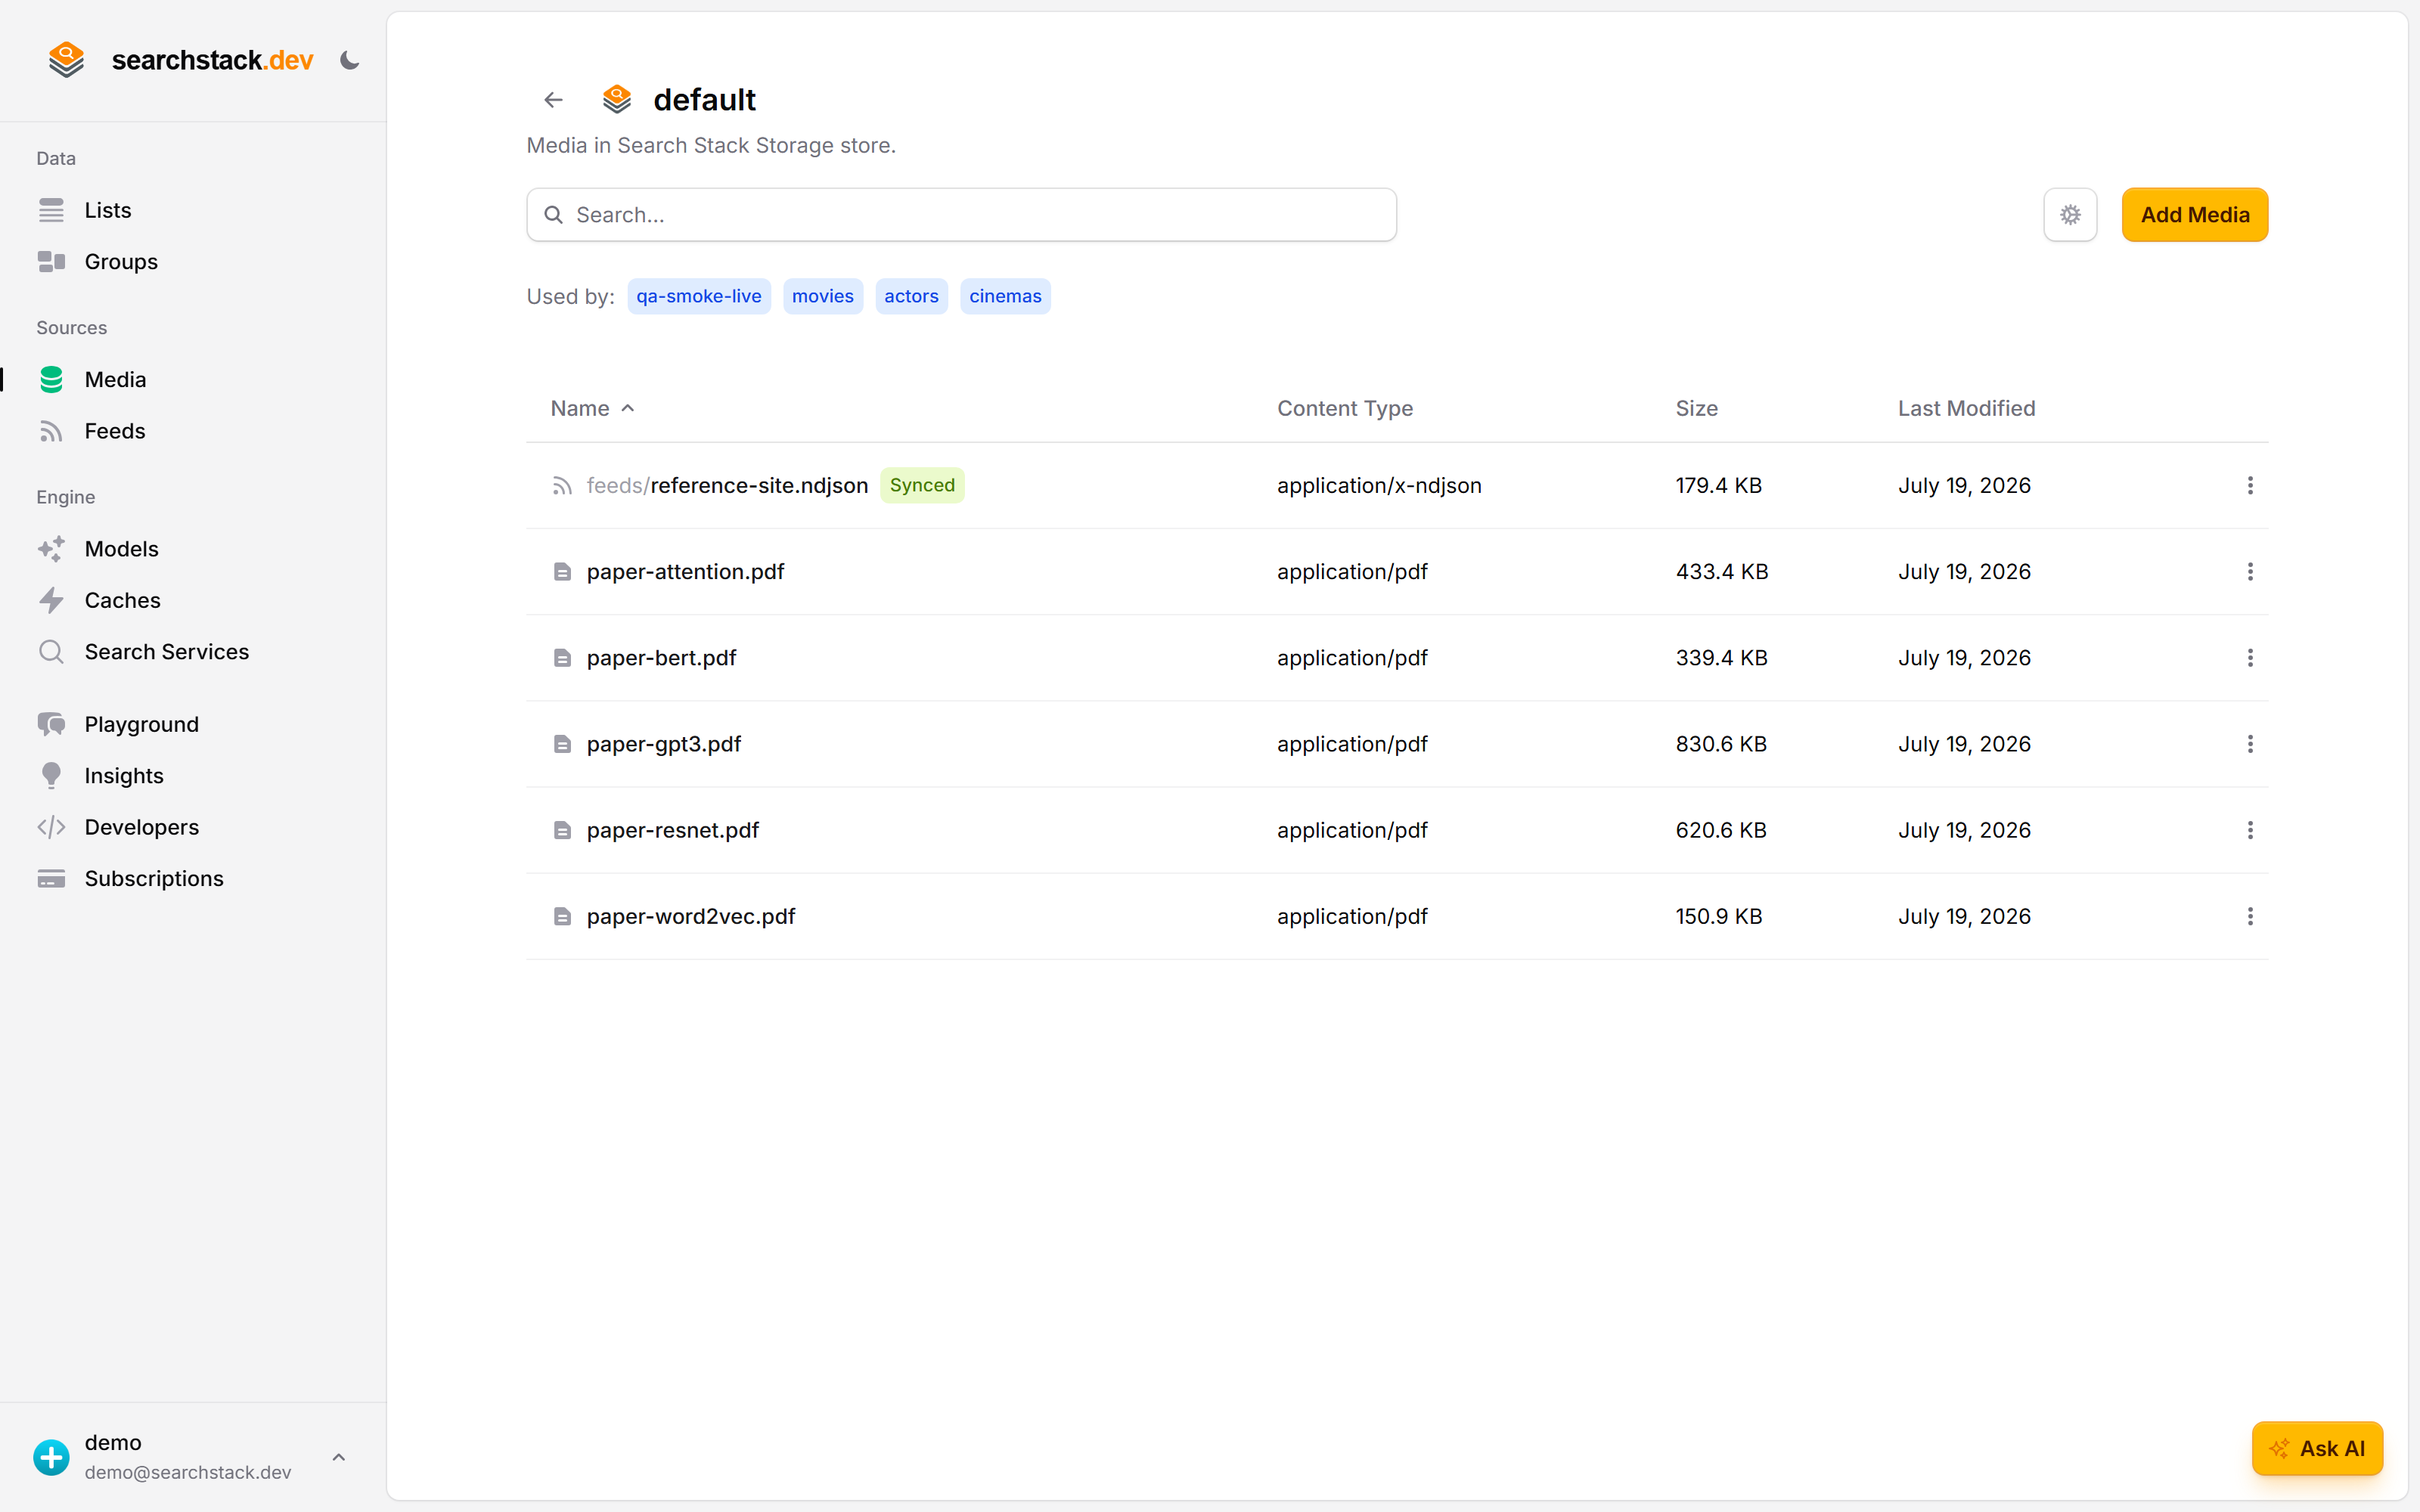Image resolution: width=2420 pixels, height=1512 pixels.
Task: Click the searchstack.dev logo icon
Action: 66,60
